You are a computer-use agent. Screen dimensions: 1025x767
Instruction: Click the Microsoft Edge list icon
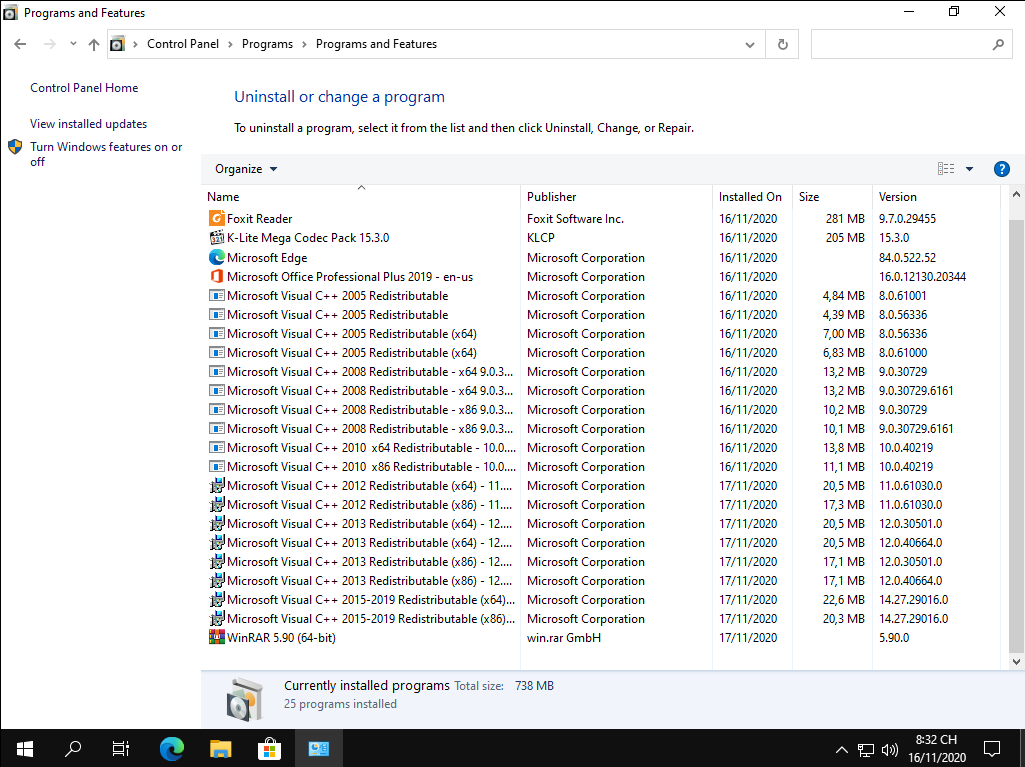tap(216, 258)
